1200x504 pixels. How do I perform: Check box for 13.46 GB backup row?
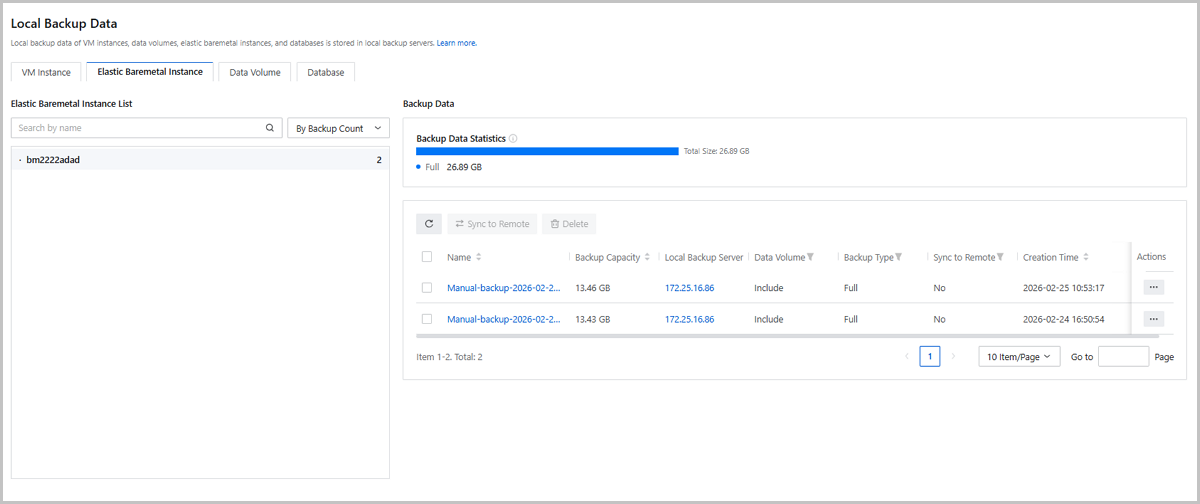coord(427,288)
